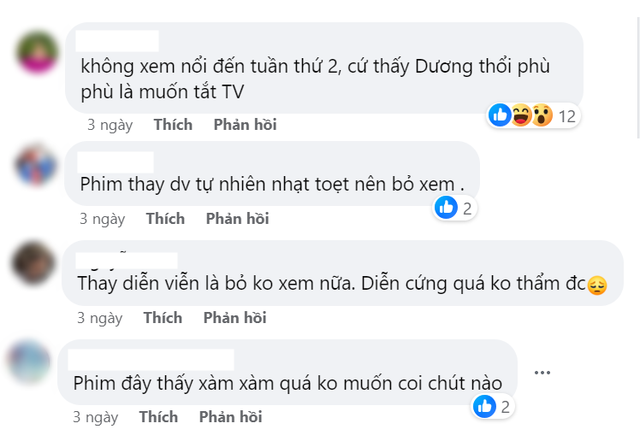The height and width of the screenshot is (447, 640).
Task: Open the third commenter's dark avatar
Action: 33,263
